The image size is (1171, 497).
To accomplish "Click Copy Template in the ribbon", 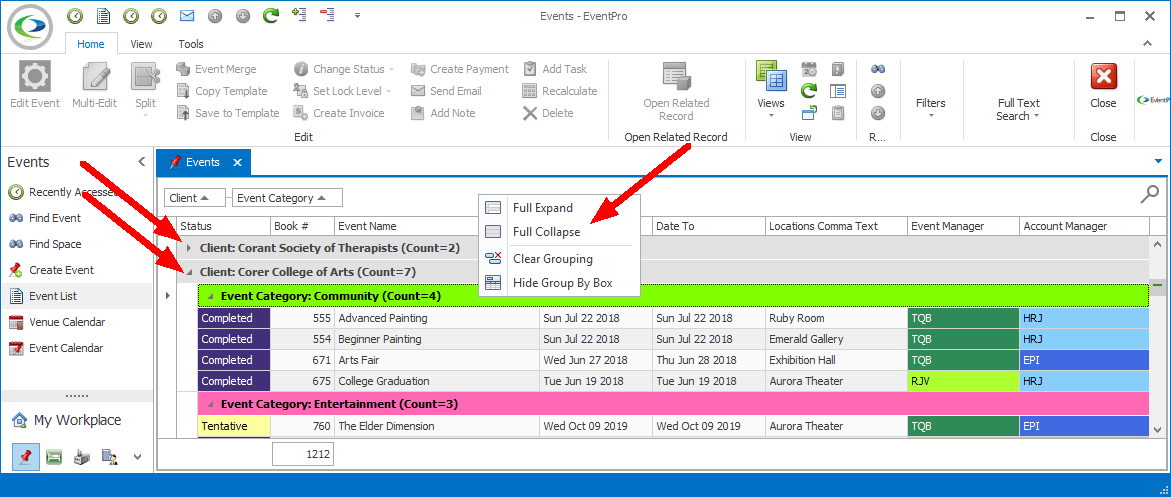I will tap(221, 91).
